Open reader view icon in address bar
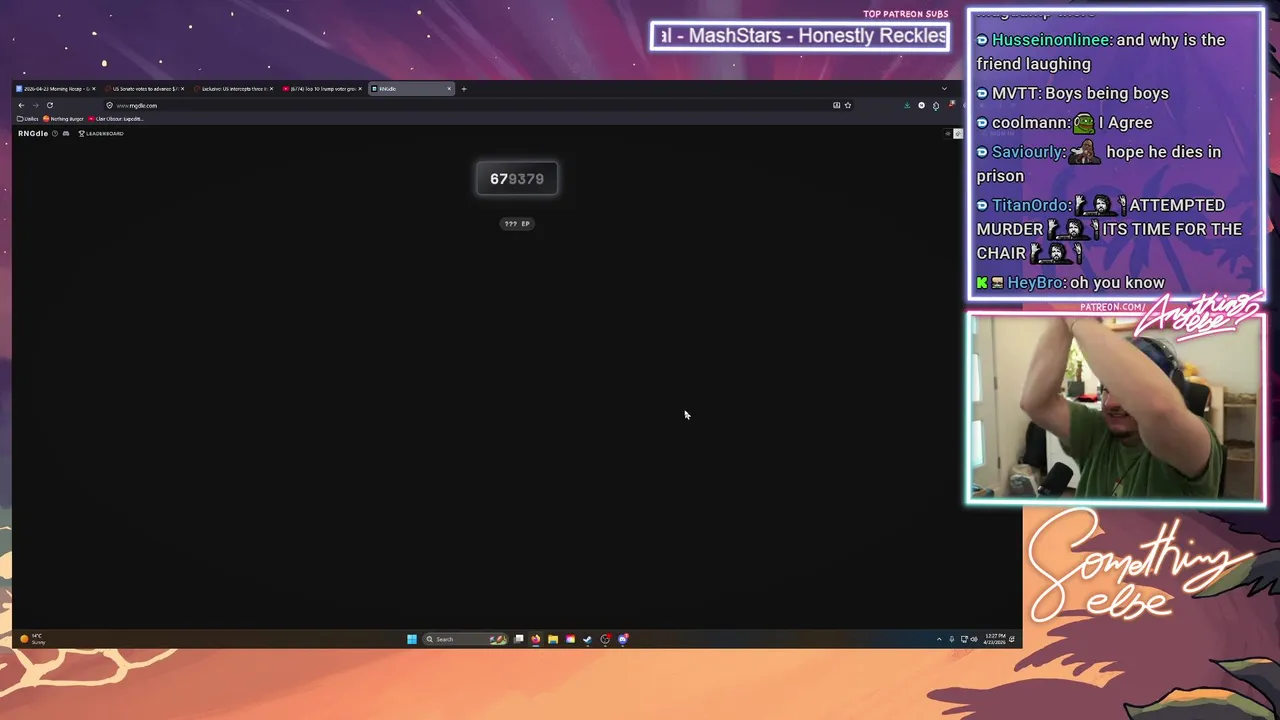 click(x=836, y=105)
